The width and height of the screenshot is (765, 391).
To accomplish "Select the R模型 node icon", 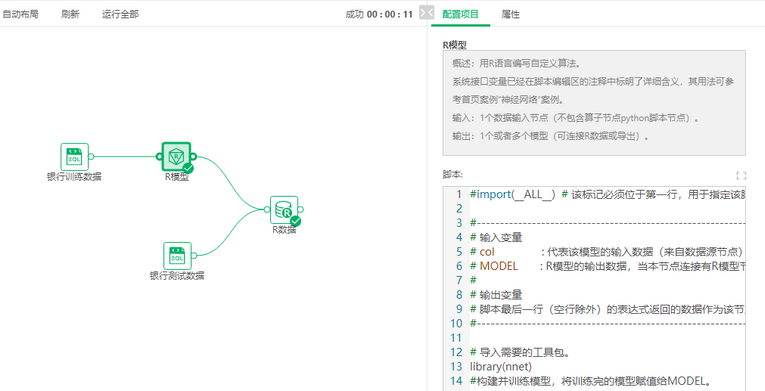I will click(176, 157).
